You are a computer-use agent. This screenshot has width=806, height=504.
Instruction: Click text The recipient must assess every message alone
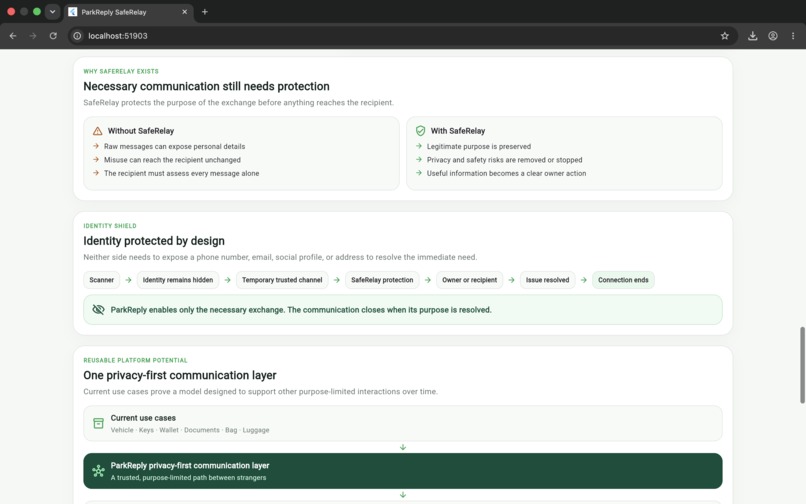(181, 173)
